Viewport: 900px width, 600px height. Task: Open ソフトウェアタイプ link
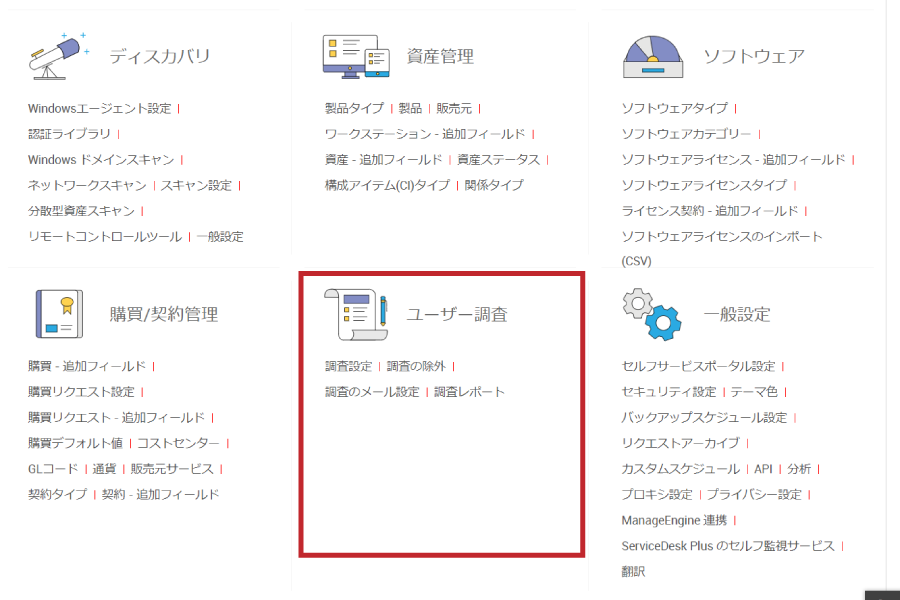pos(674,109)
